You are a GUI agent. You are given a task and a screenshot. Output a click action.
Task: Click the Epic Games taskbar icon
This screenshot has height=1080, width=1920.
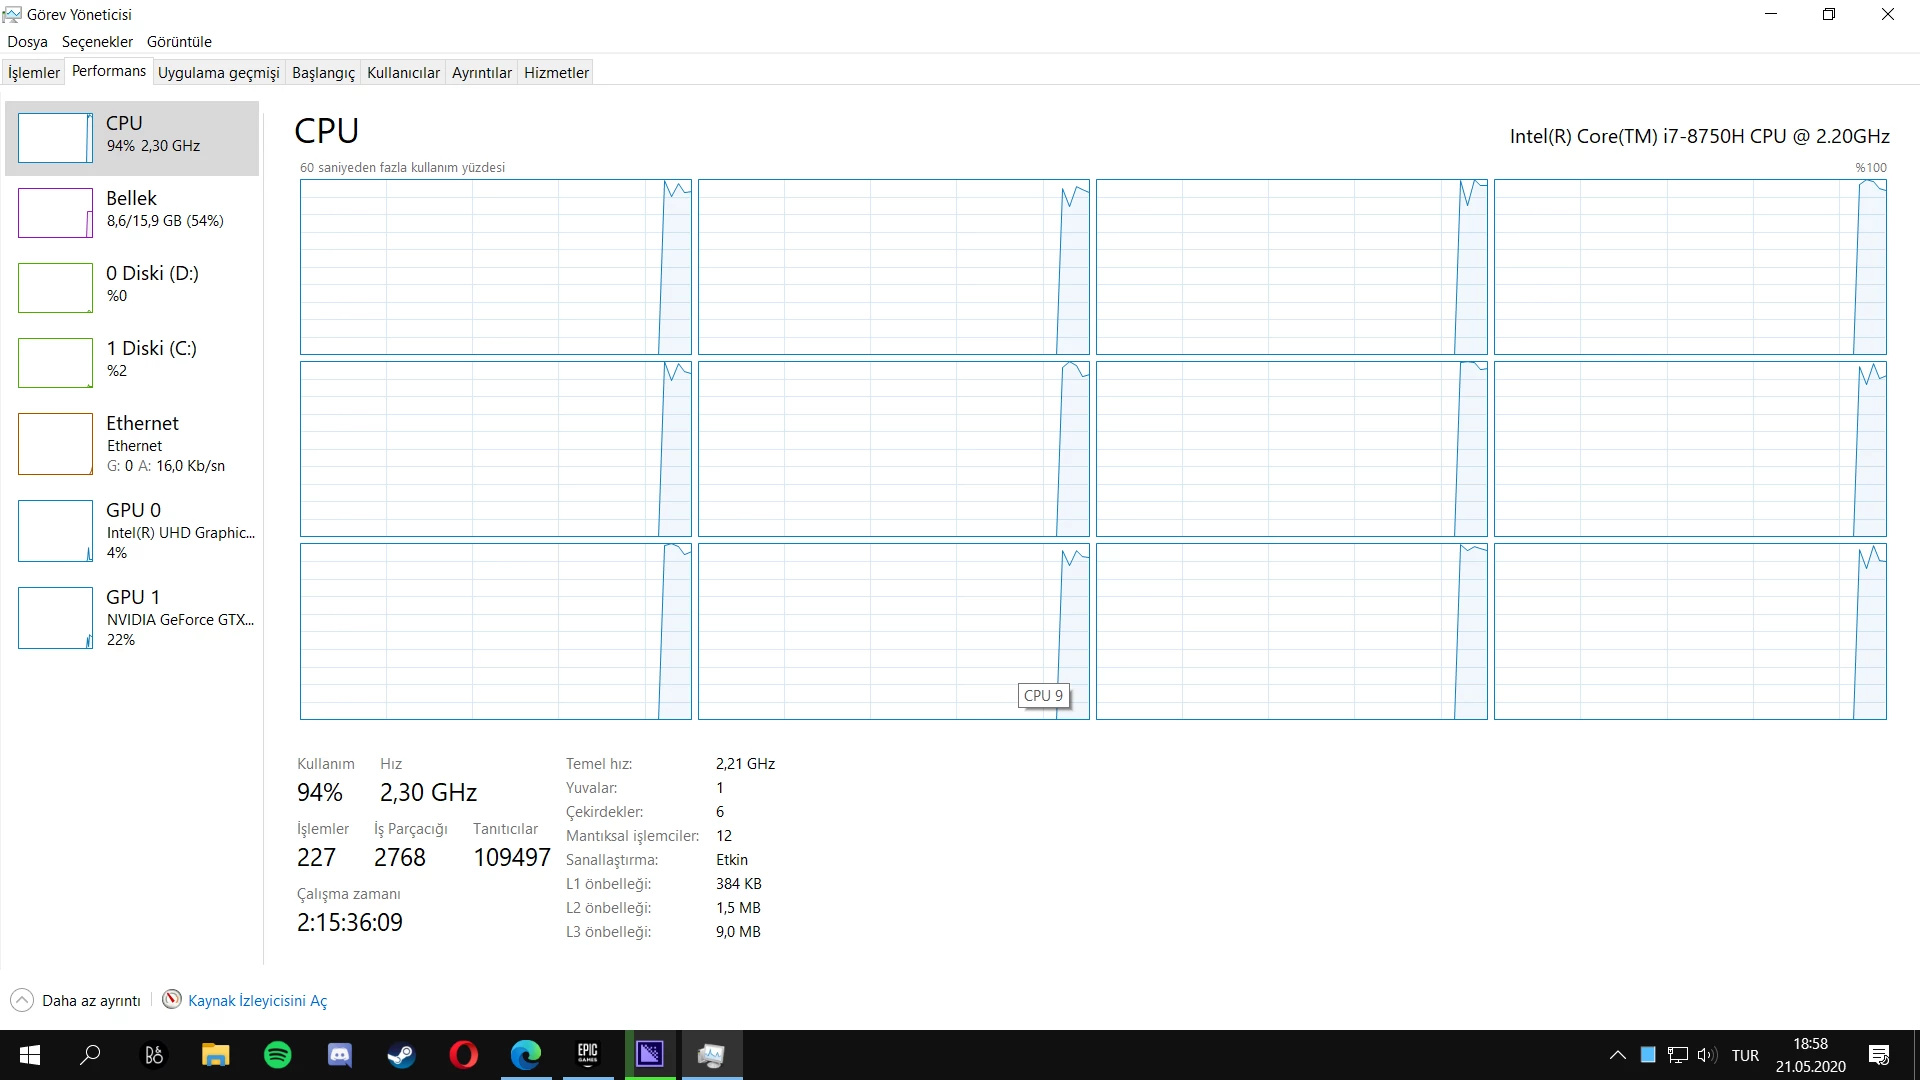[588, 1055]
